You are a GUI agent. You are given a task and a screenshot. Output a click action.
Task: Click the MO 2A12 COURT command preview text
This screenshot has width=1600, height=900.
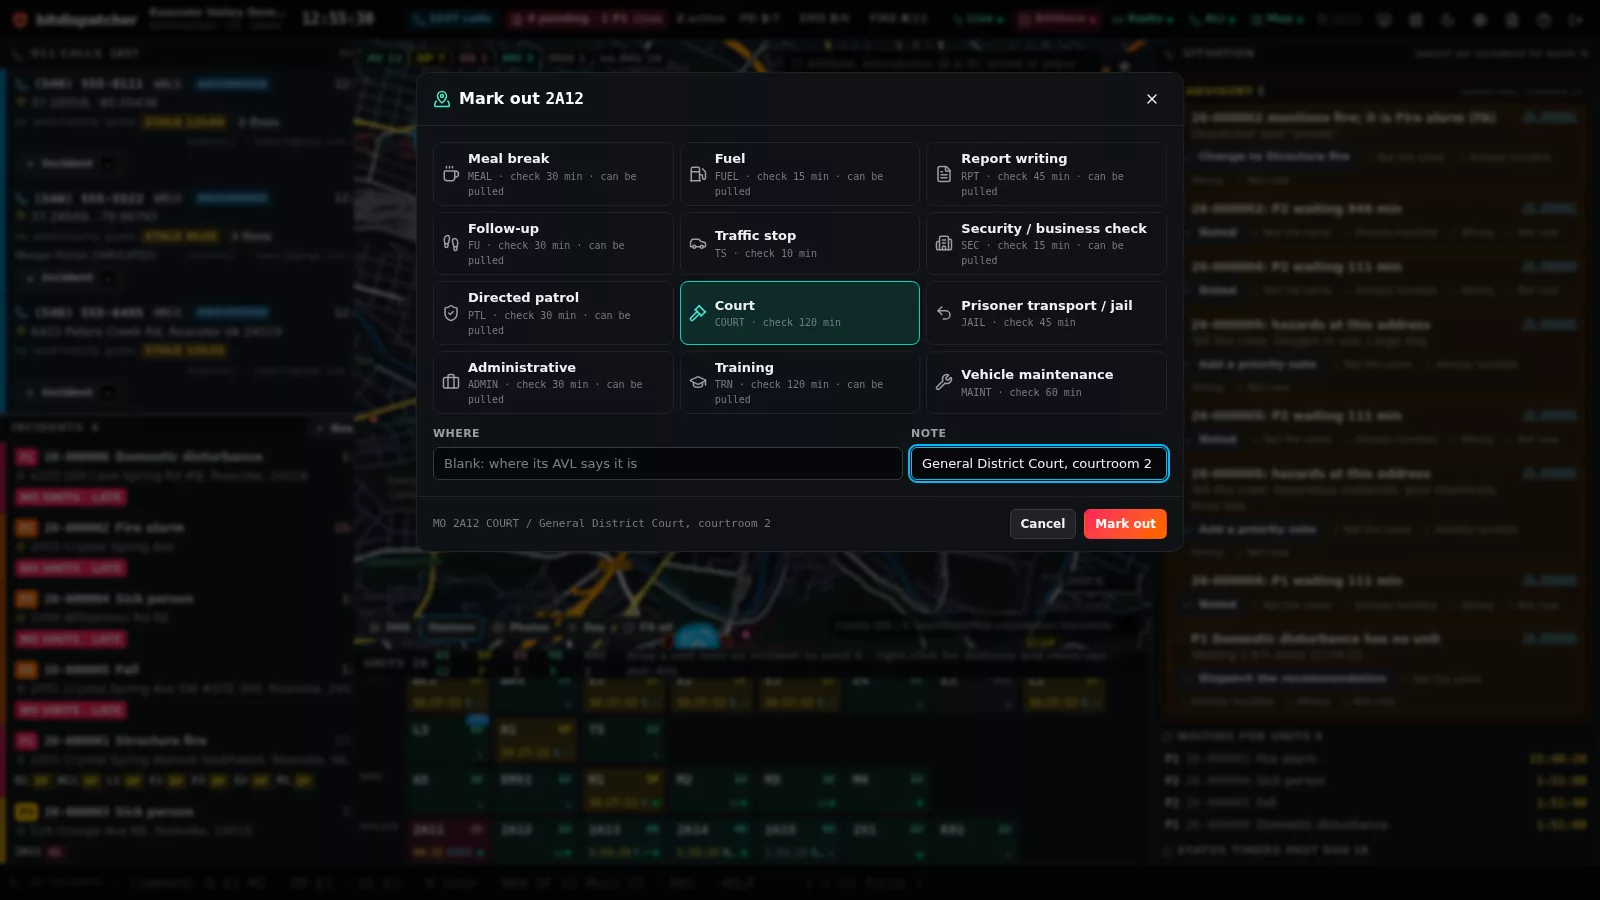[602, 524]
